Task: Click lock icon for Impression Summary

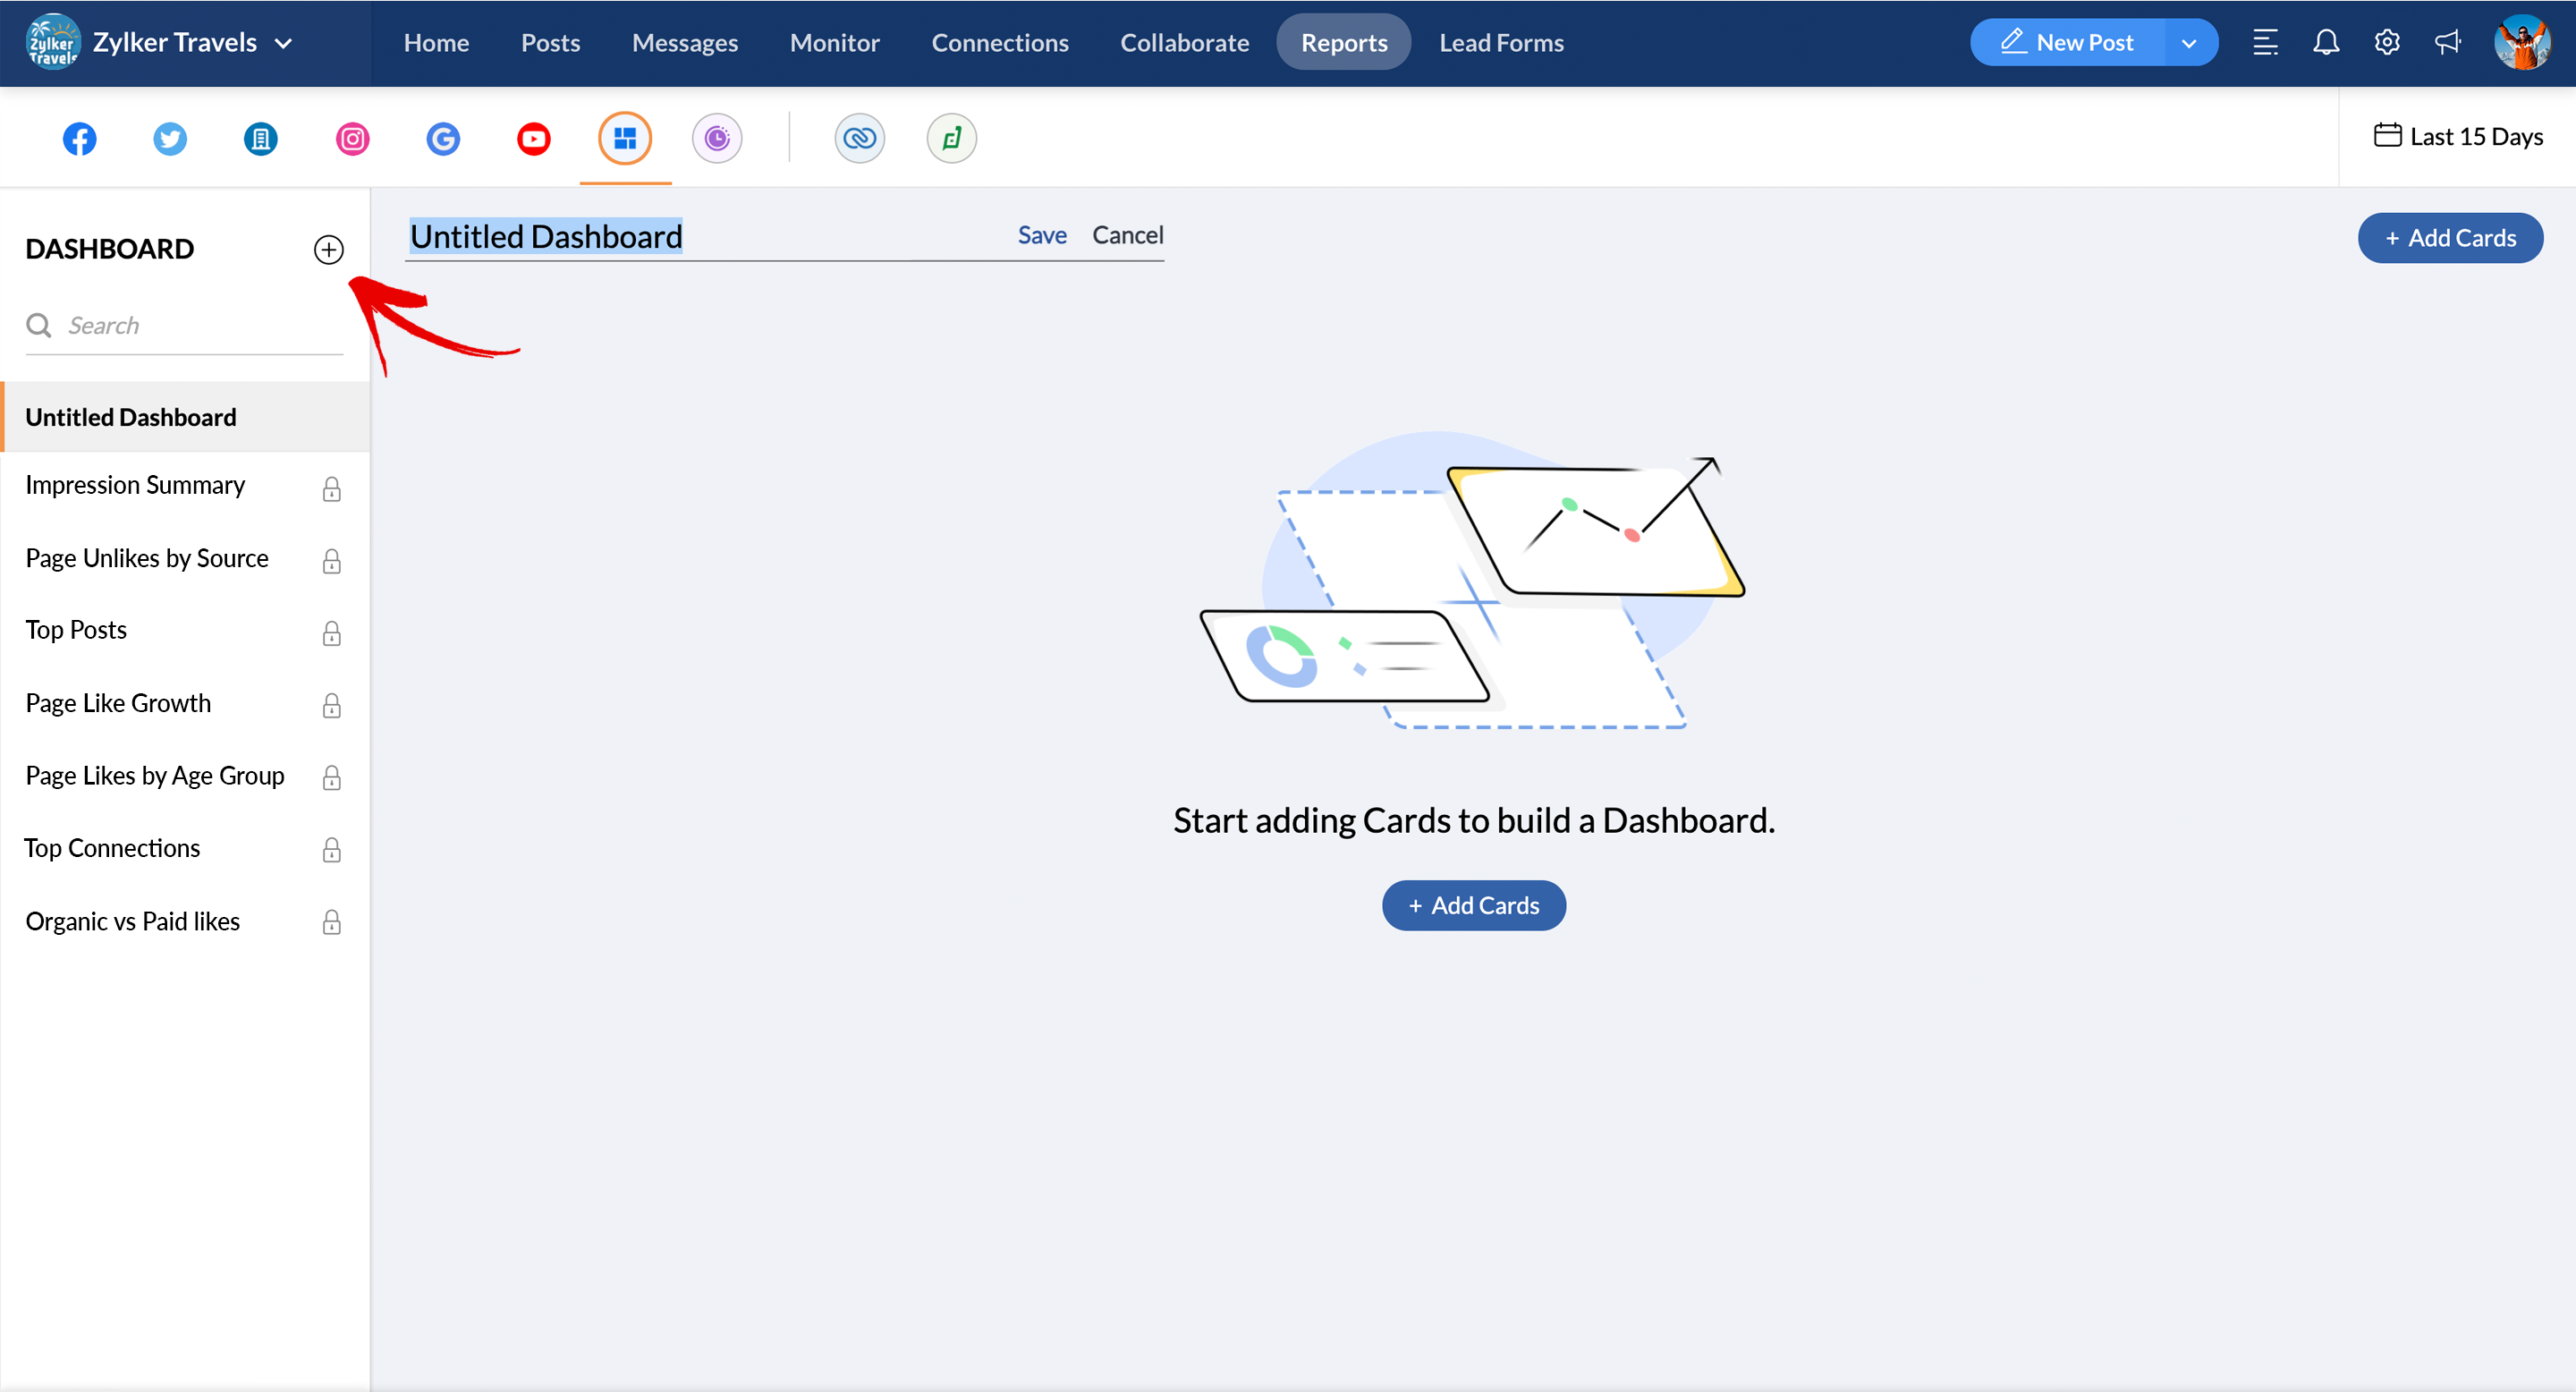Action: [x=332, y=489]
